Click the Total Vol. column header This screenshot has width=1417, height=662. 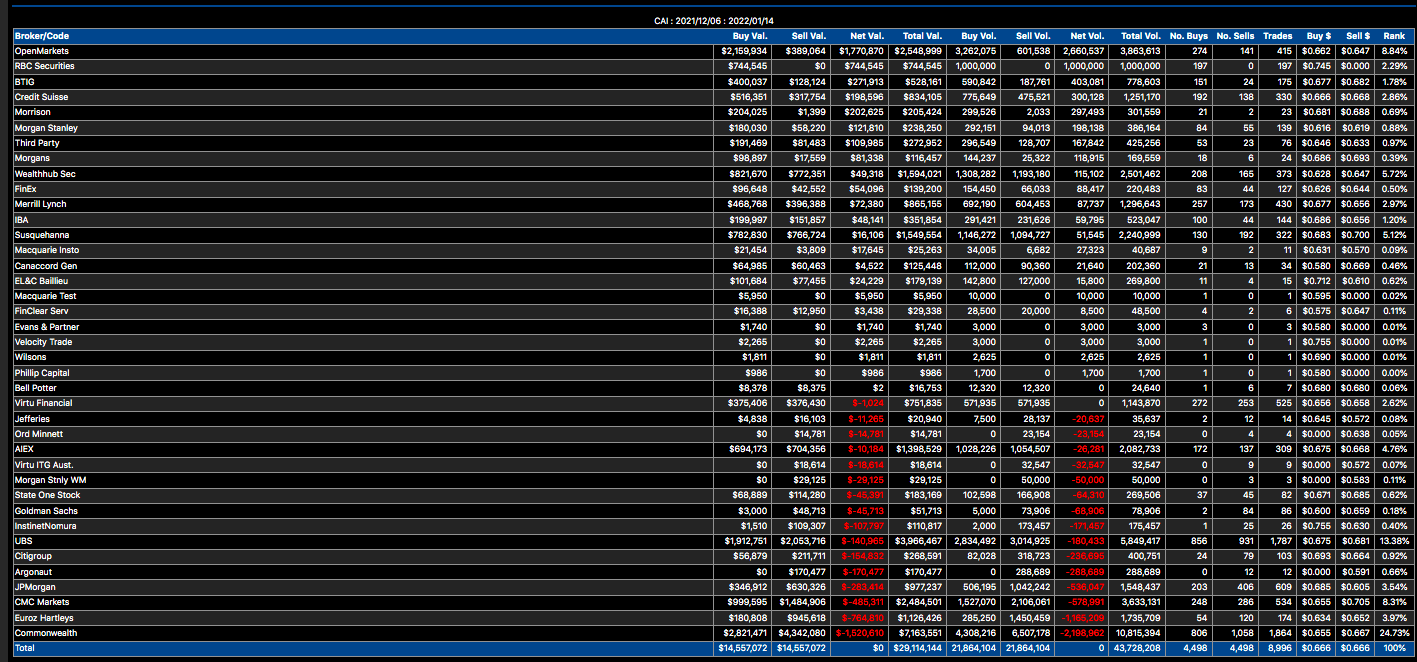(1142, 36)
